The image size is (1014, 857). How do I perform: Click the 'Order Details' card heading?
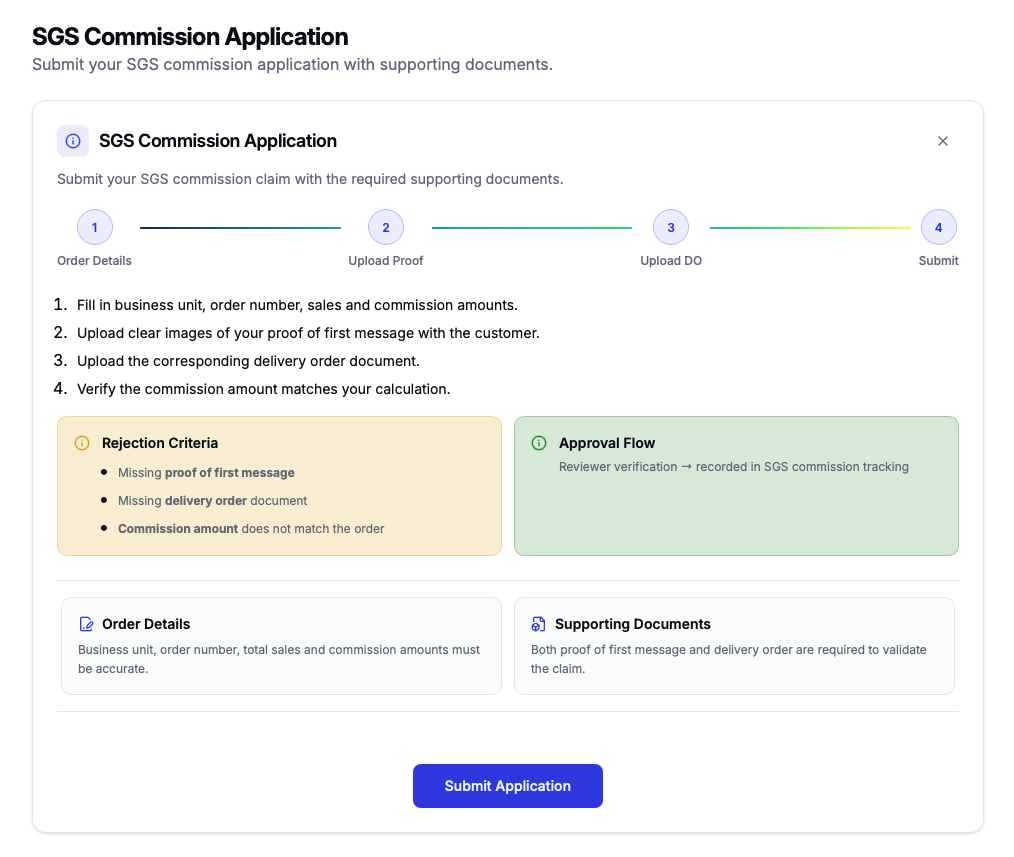point(146,624)
